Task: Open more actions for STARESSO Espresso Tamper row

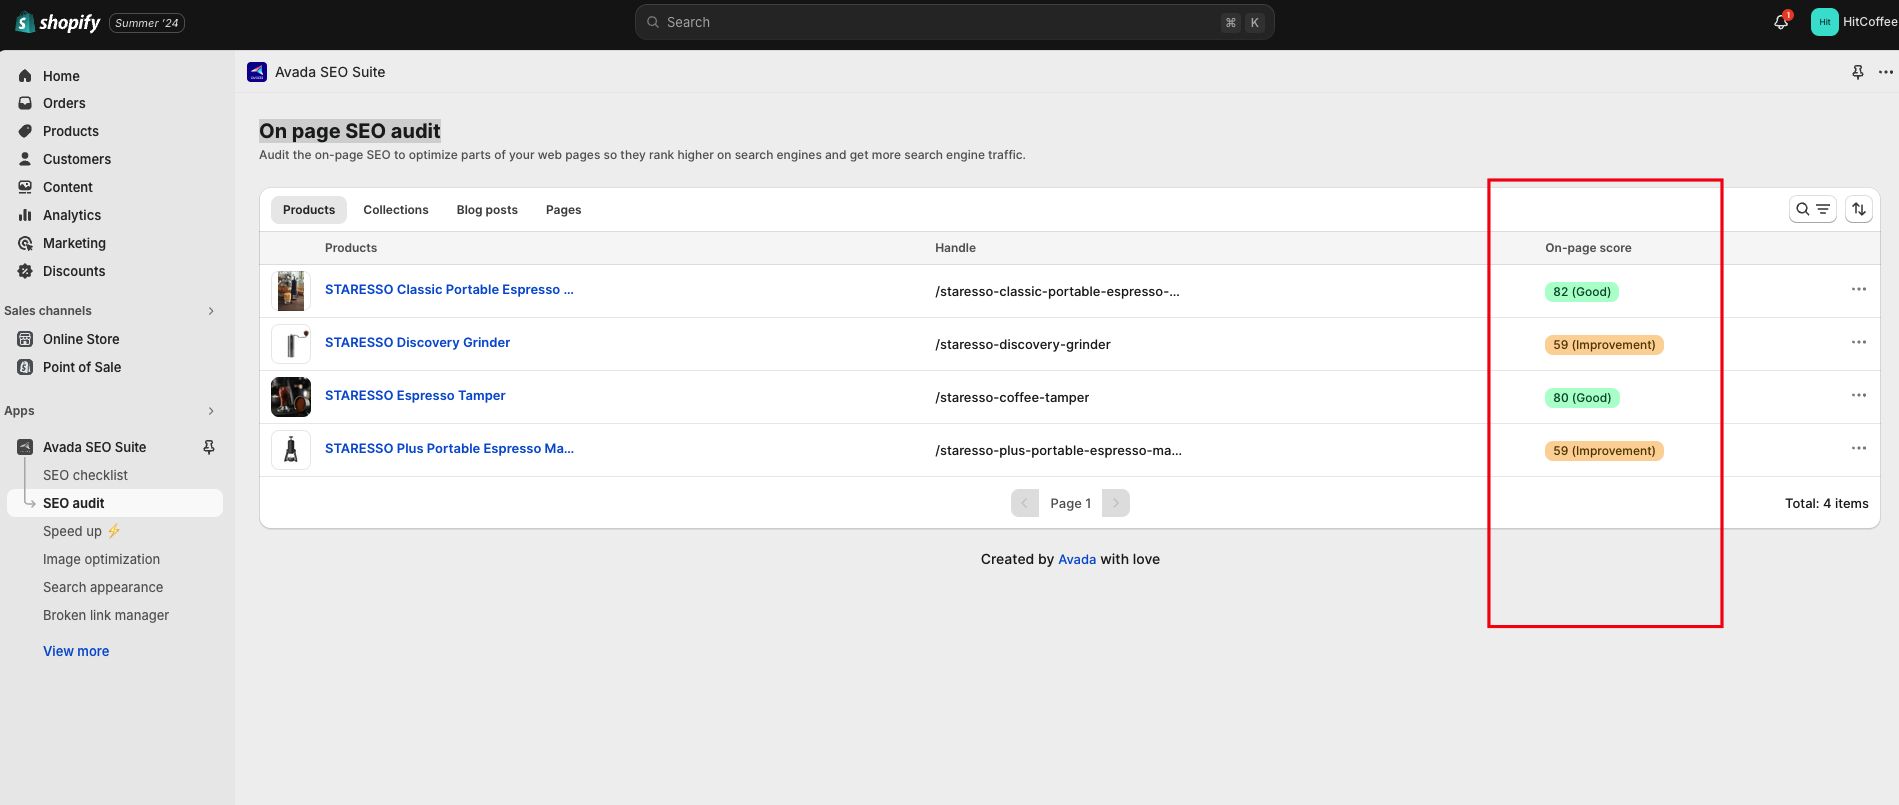Action: (x=1858, y=395)
